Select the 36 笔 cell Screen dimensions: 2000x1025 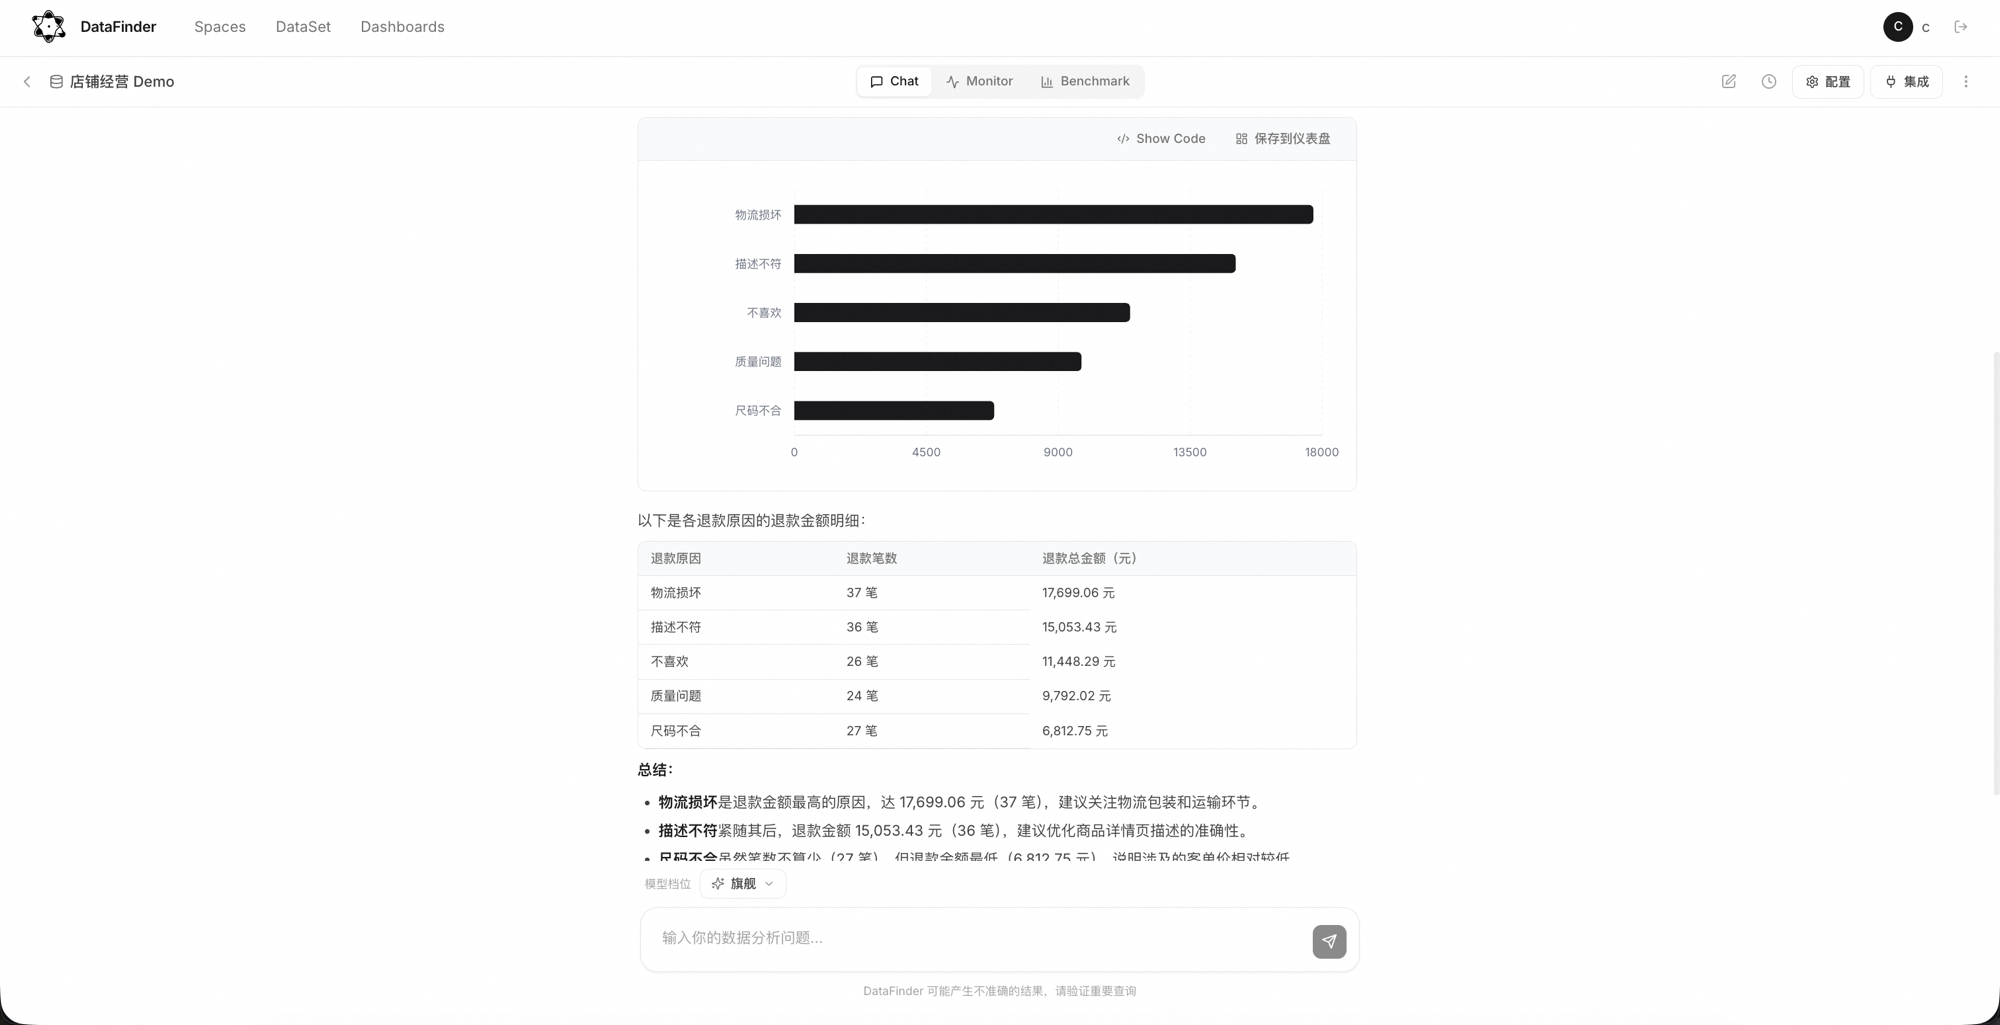click(861, 627)
